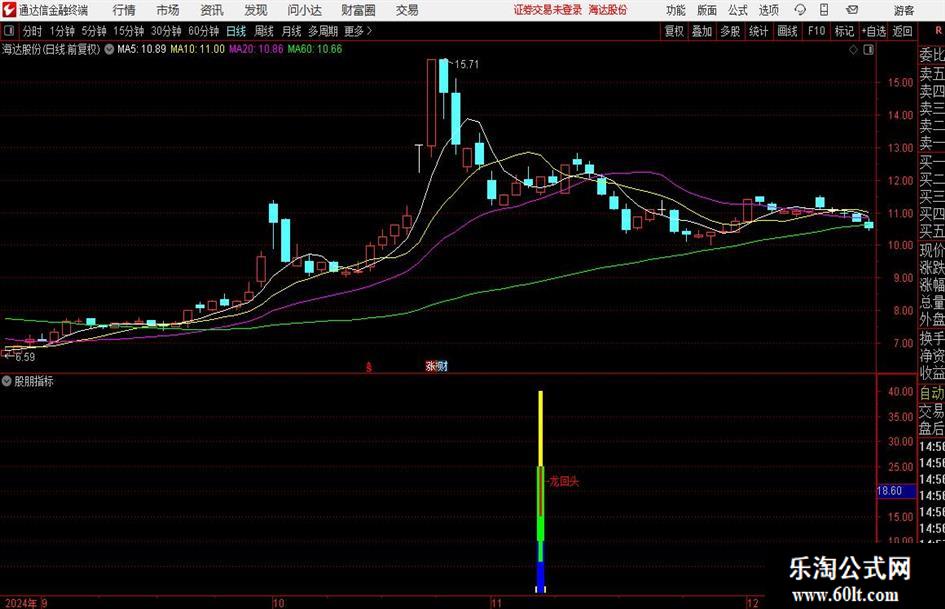Open the 交易 menu
Viewport: 945px width, 609px height.
pyautogui.click(x=407, y=10)
